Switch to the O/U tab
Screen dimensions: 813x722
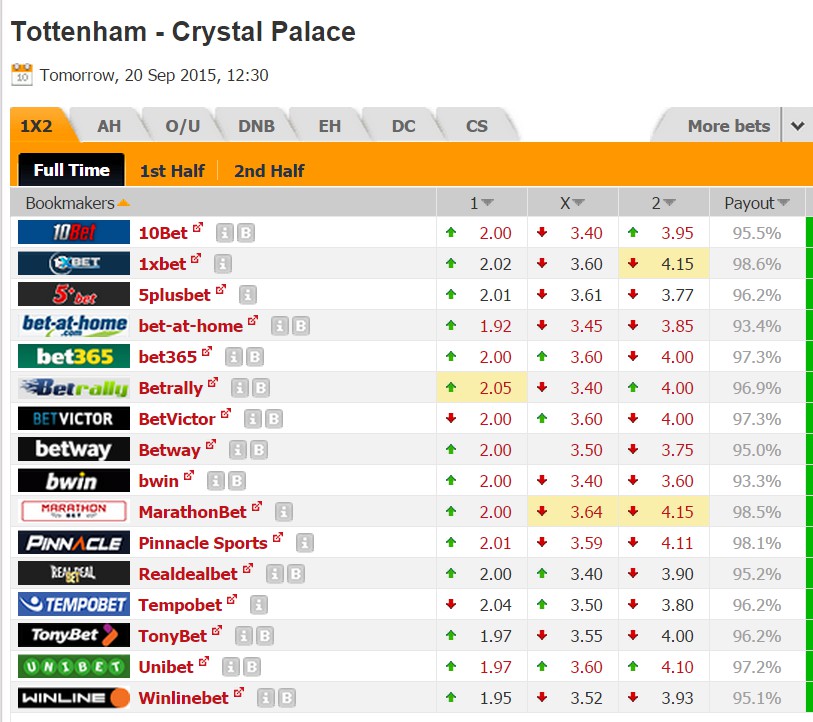pos(183,126)
